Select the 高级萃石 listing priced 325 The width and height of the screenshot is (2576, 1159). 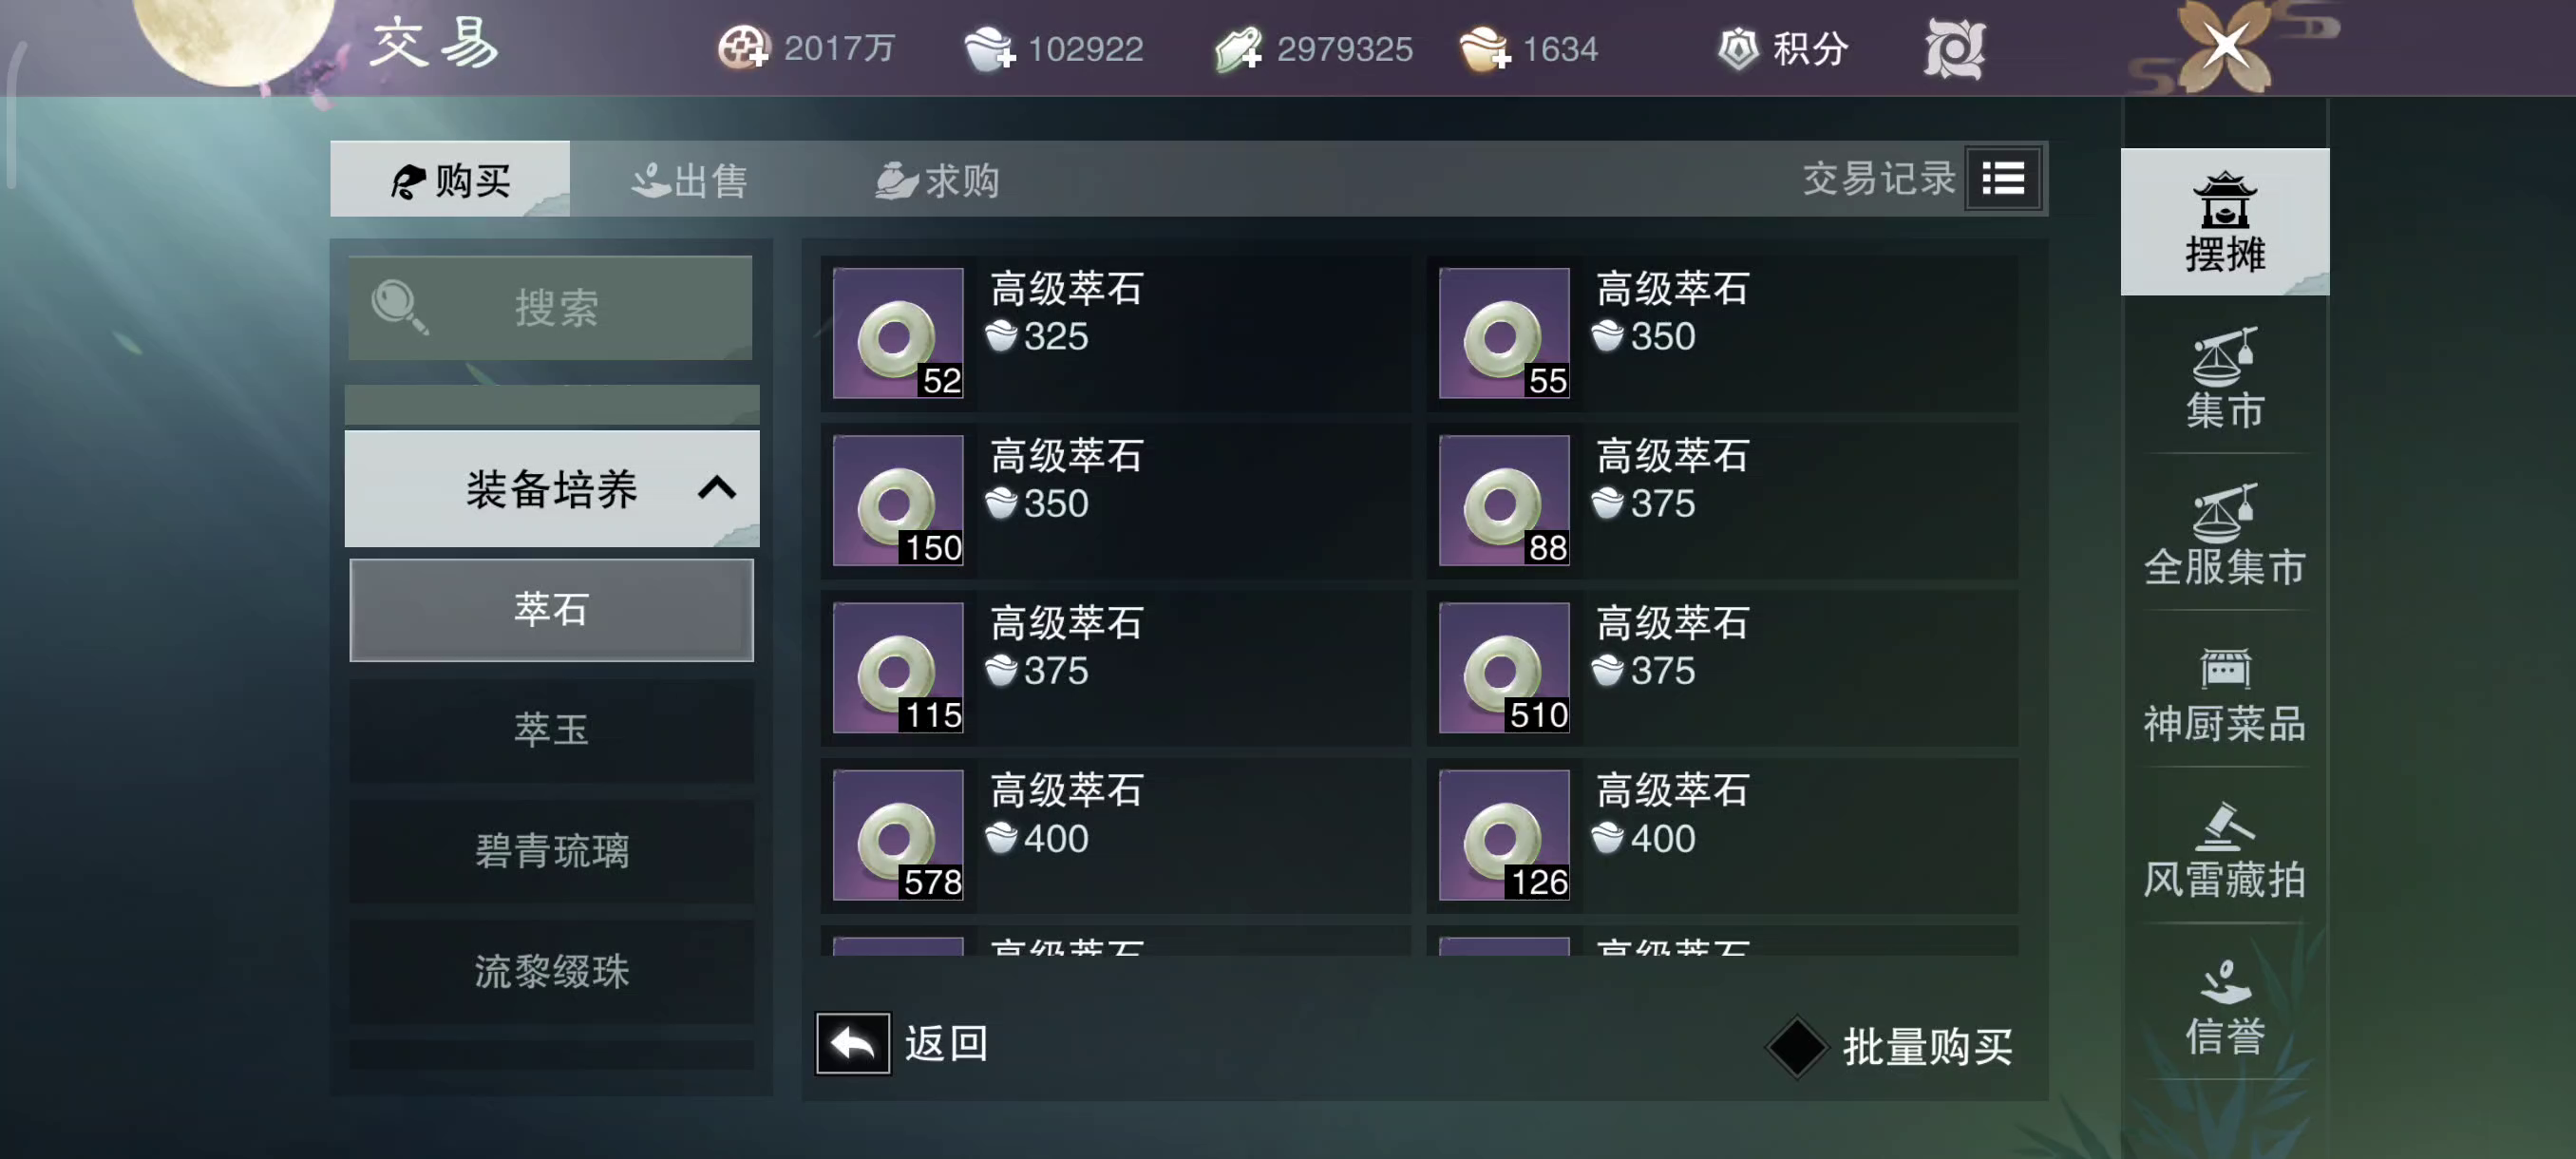[x=1116, y=333]
